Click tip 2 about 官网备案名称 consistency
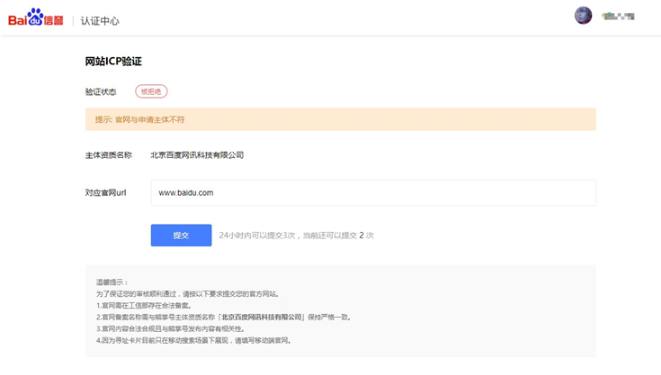Image resolution: width=661 pixels, height=375 pixels. click(x=224, y=317)
